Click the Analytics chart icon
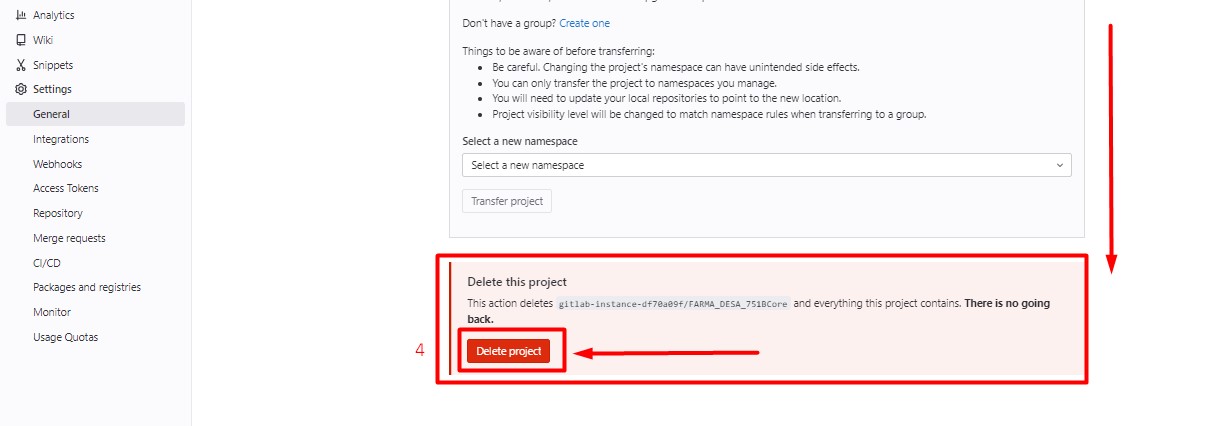Screen dimensions: 1220x426 (x=21, y=16)
